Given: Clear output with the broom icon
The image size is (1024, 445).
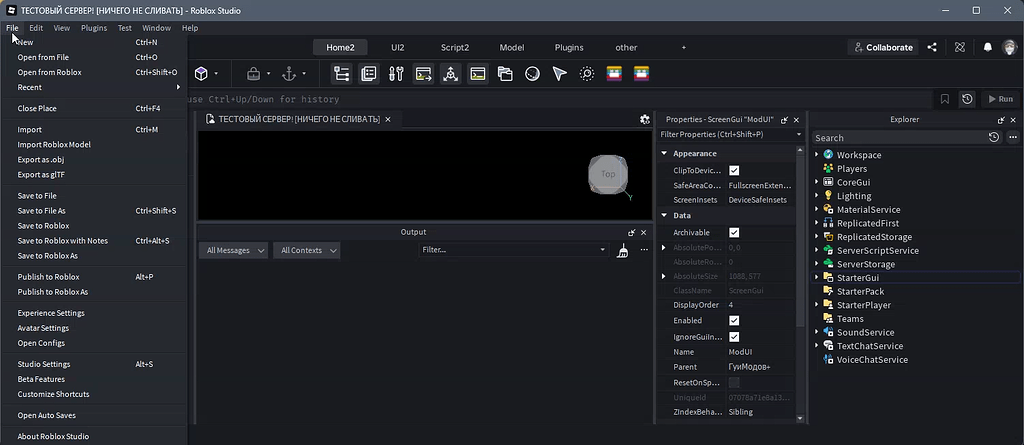Looking at the screenshot, I should point(622,250).
